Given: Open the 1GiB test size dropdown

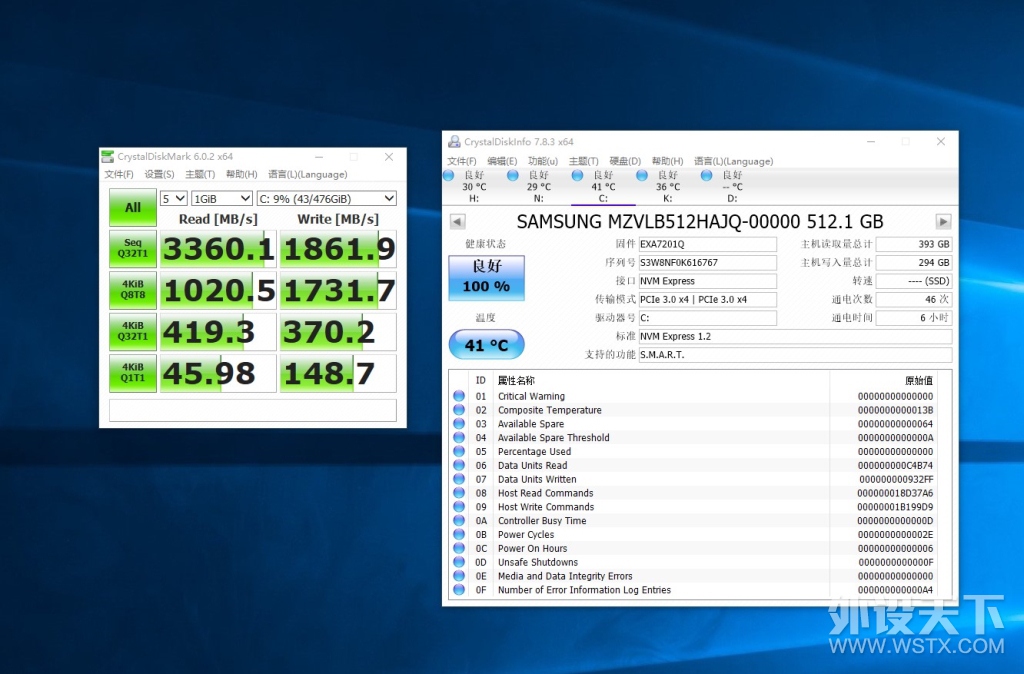Looking at the screenshot, I should (222, 199).
